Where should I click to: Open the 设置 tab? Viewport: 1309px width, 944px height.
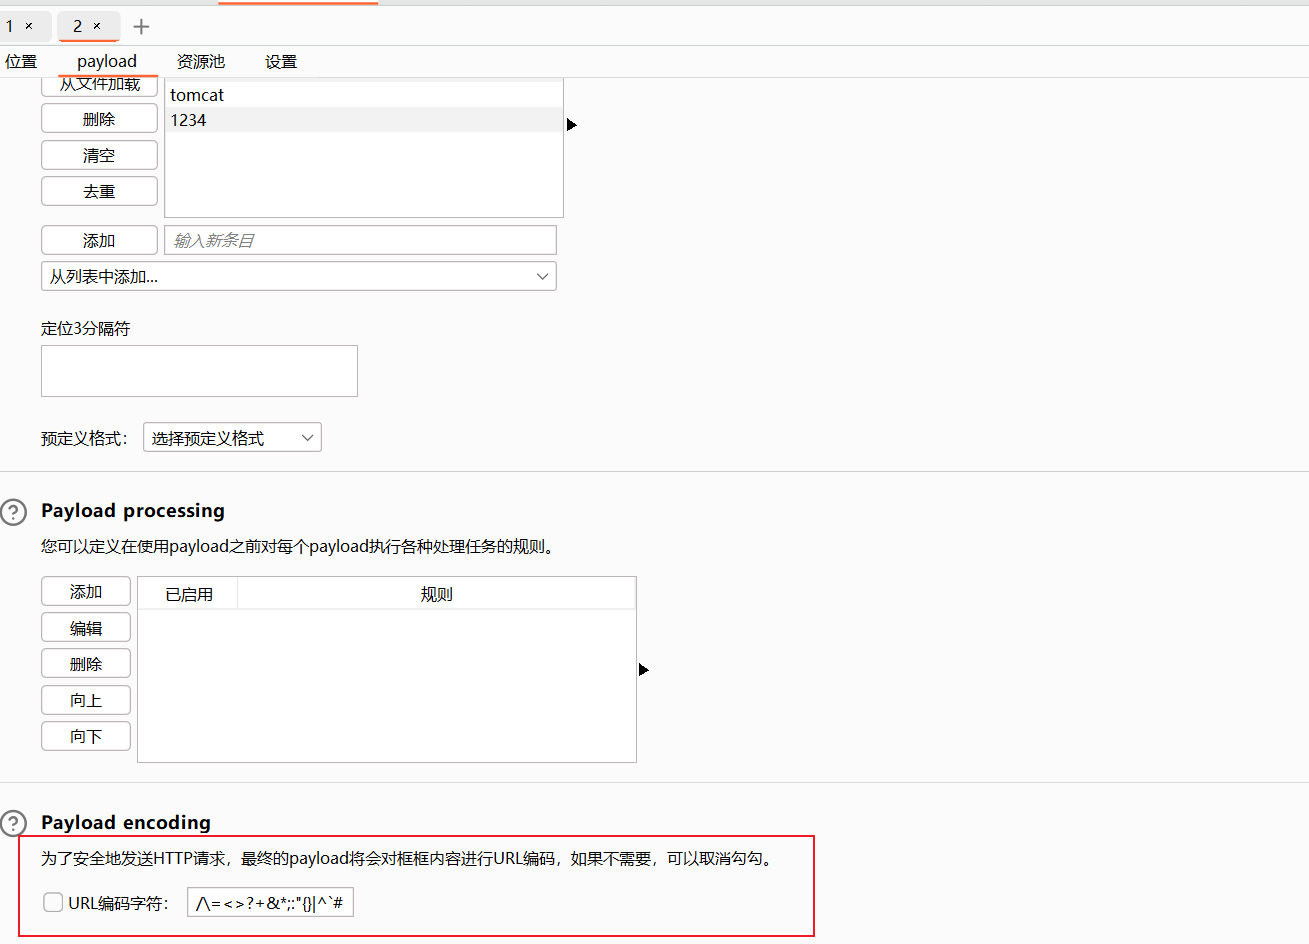[281, 62]
